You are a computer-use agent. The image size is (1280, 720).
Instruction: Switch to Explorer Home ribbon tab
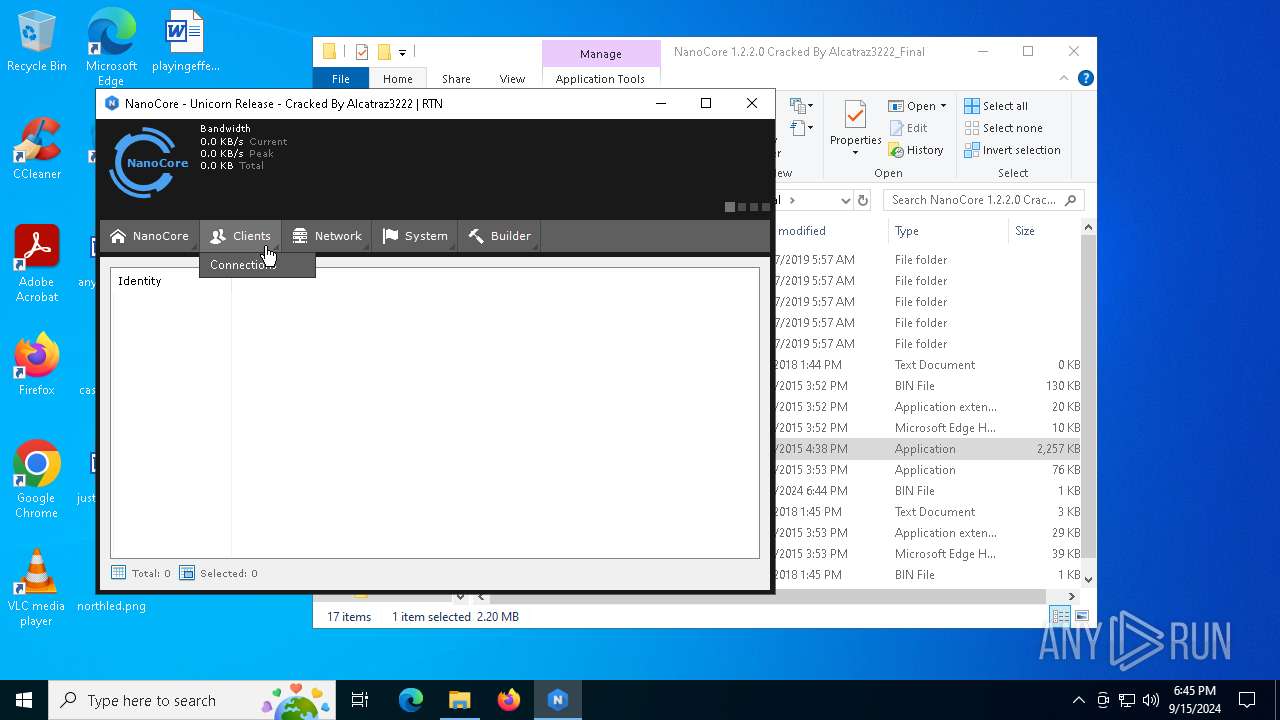397,79
